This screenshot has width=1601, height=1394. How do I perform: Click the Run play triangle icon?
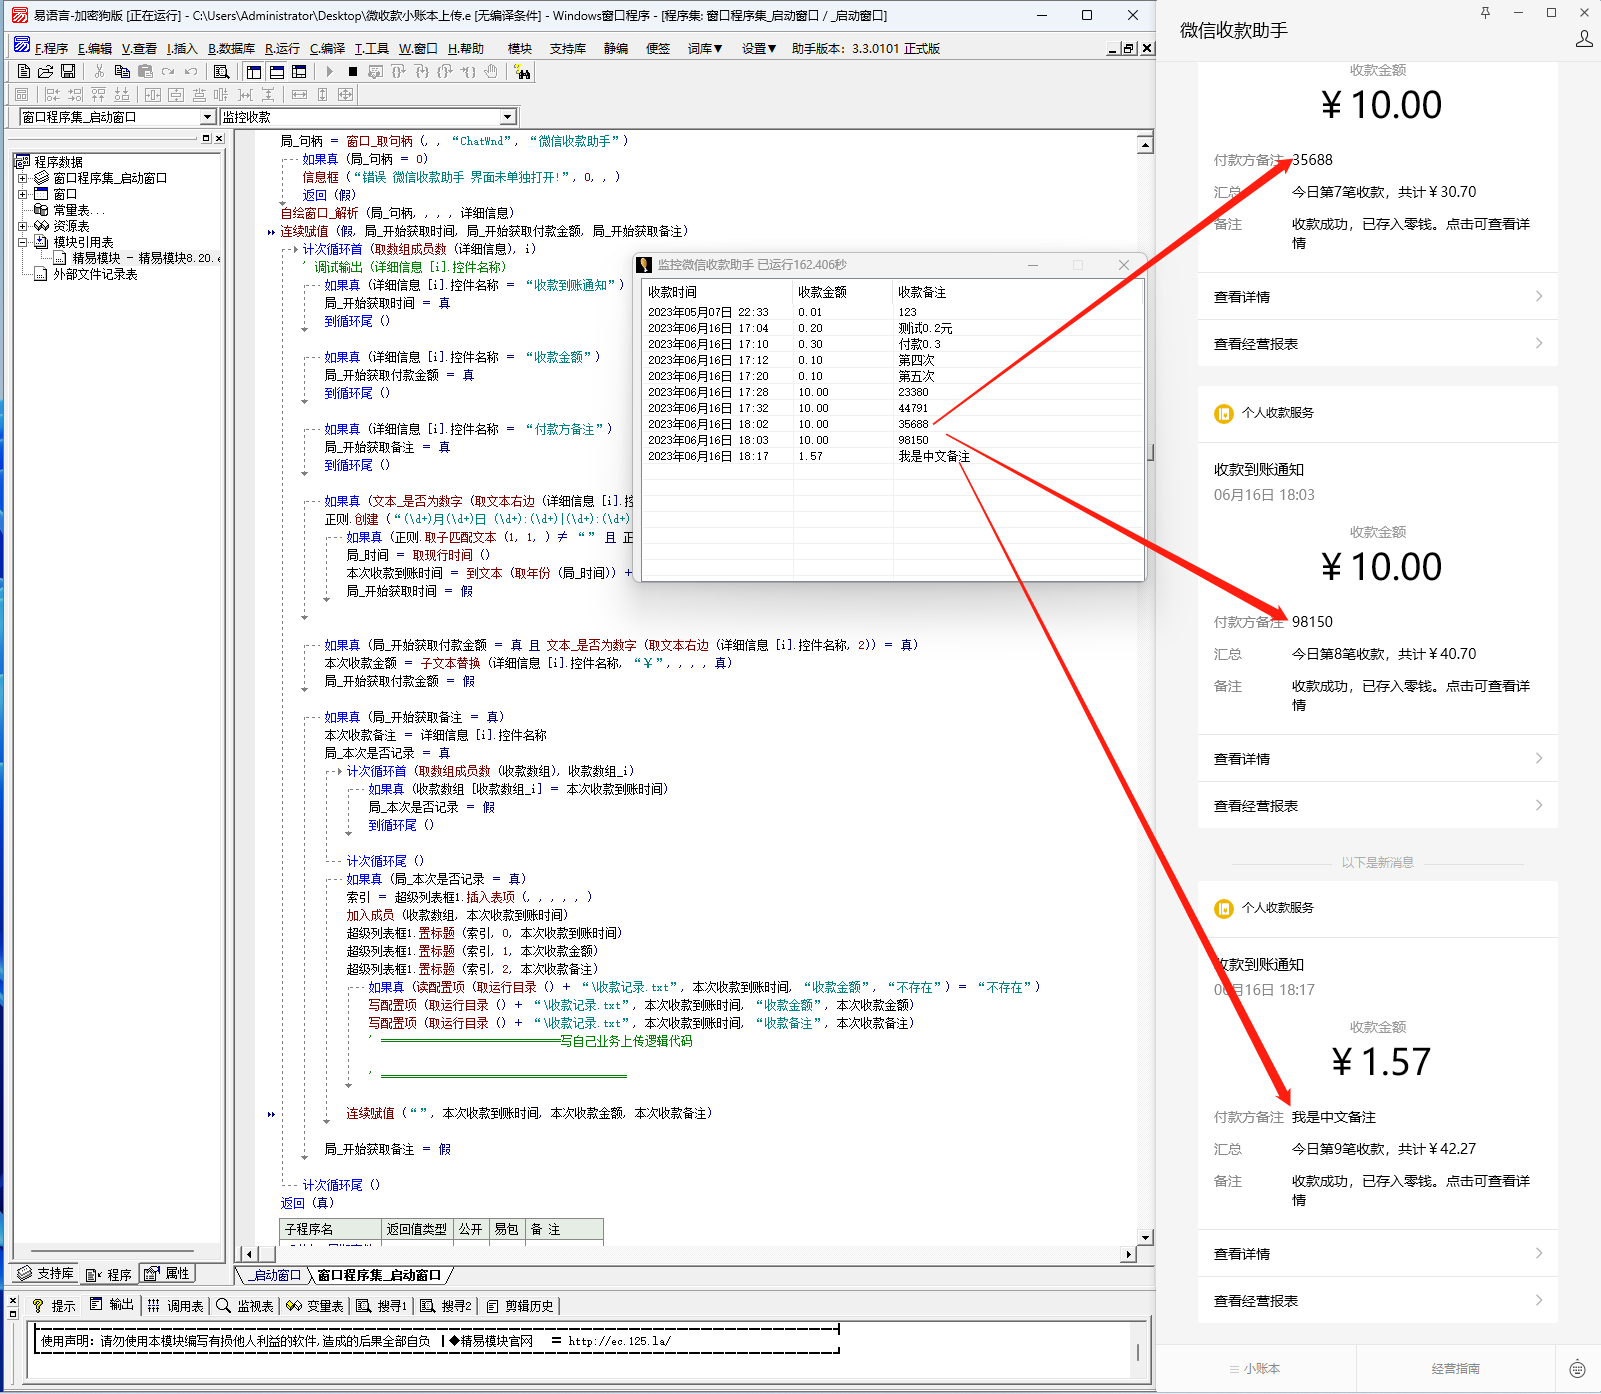pos(329,71)
